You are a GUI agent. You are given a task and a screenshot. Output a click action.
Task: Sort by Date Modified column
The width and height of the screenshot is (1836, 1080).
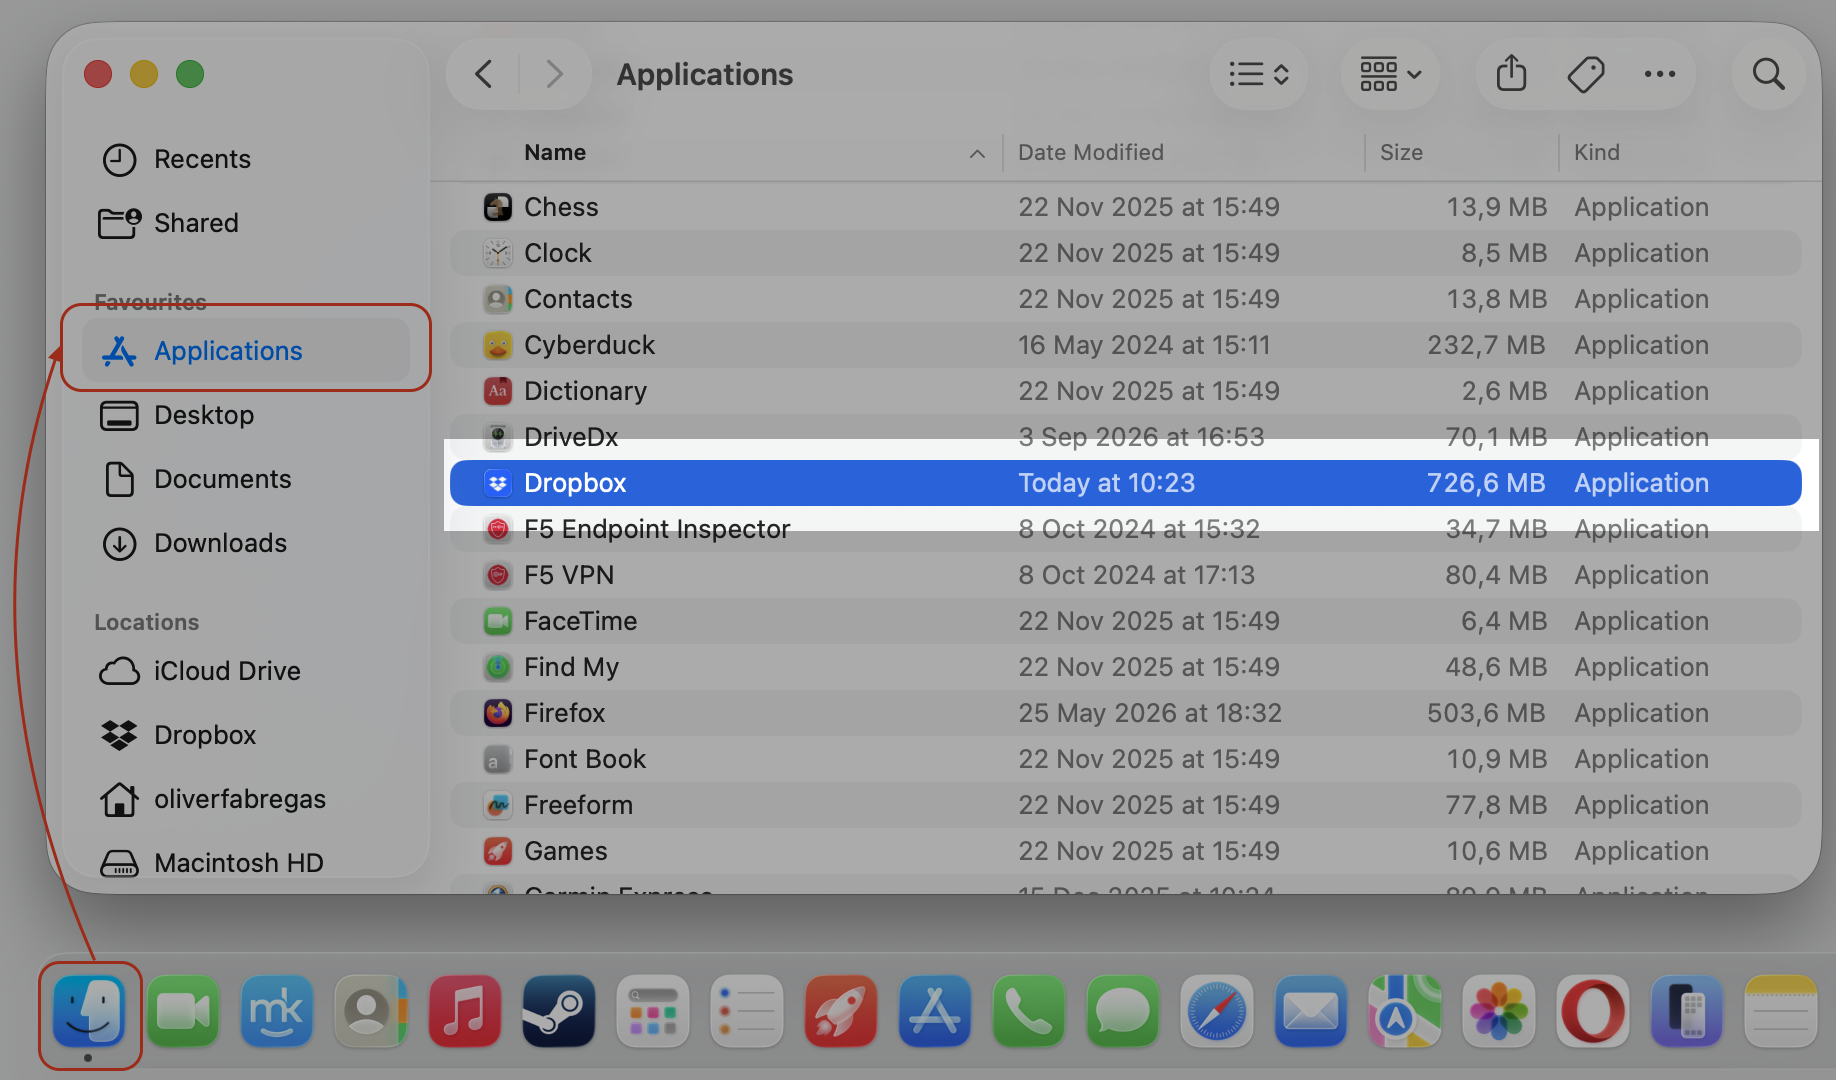[1090, 152]
